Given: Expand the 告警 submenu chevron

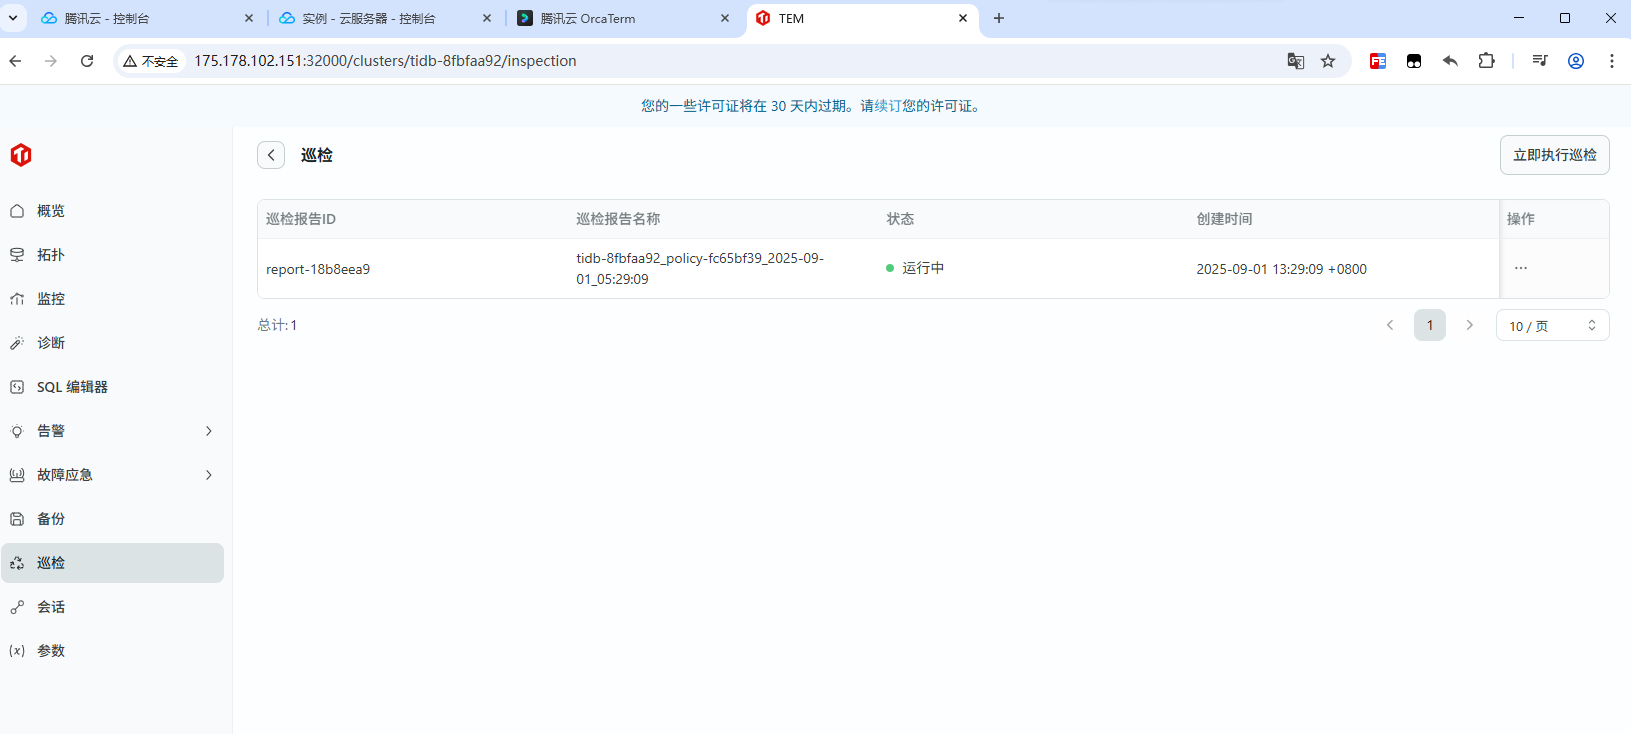Looking at the screenshot, I should tap(209, 431).
